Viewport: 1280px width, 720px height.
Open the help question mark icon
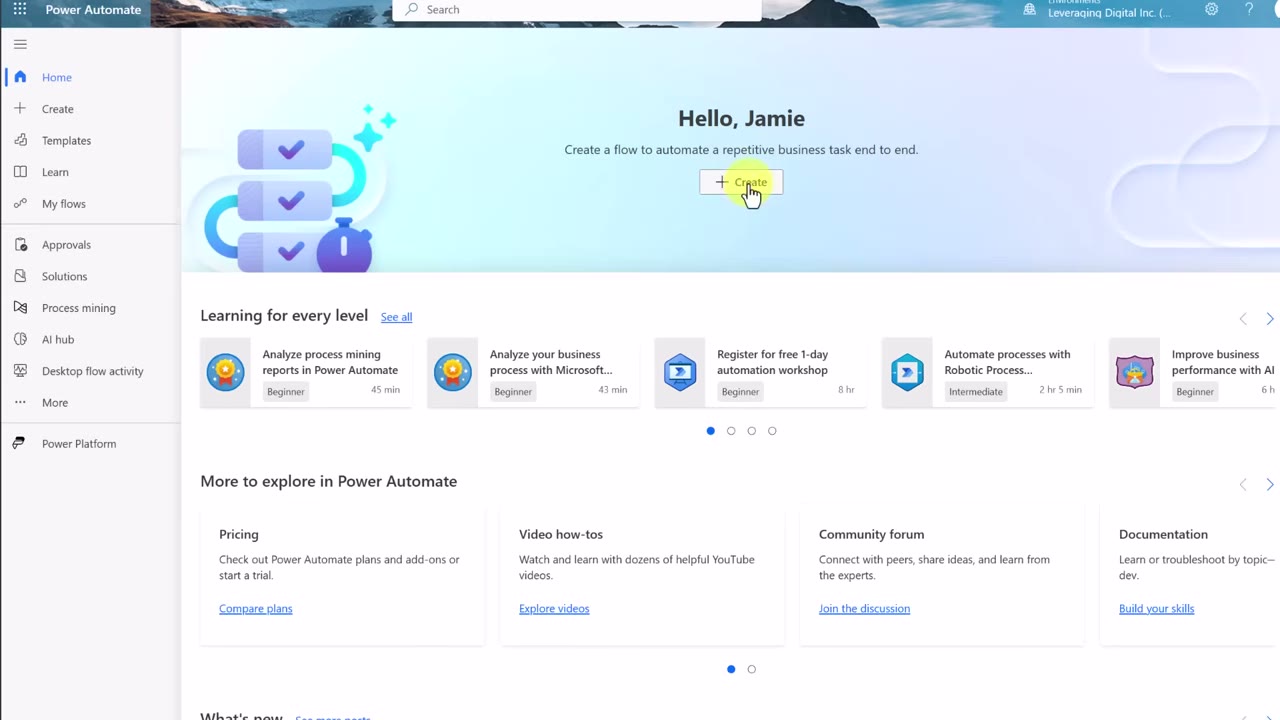tap(1249, 9)
